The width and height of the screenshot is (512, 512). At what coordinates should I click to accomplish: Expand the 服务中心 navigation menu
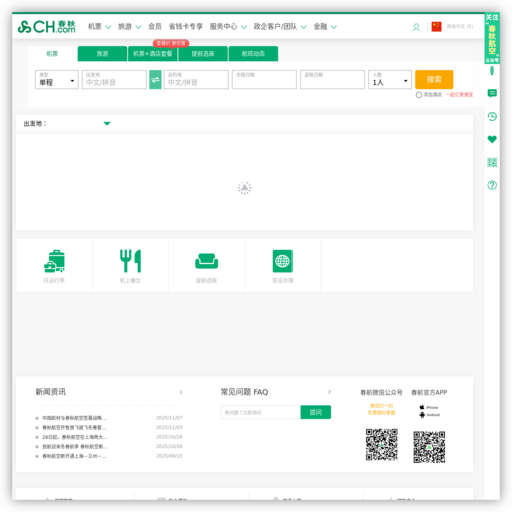tap(228, 27)
